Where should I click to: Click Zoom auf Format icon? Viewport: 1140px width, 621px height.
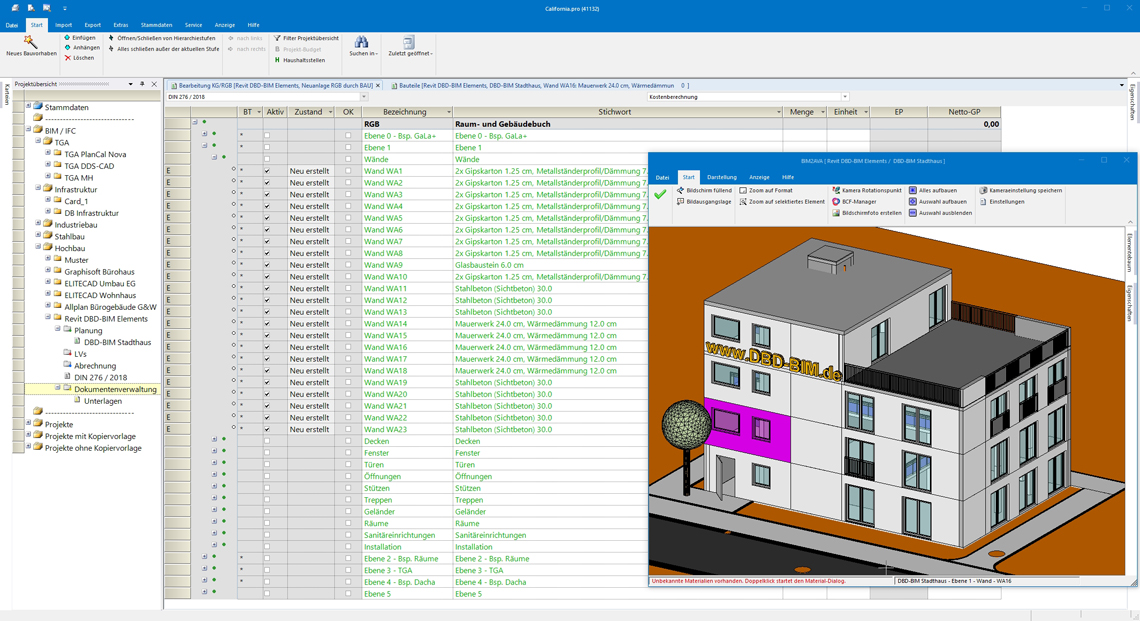[743, 191]
